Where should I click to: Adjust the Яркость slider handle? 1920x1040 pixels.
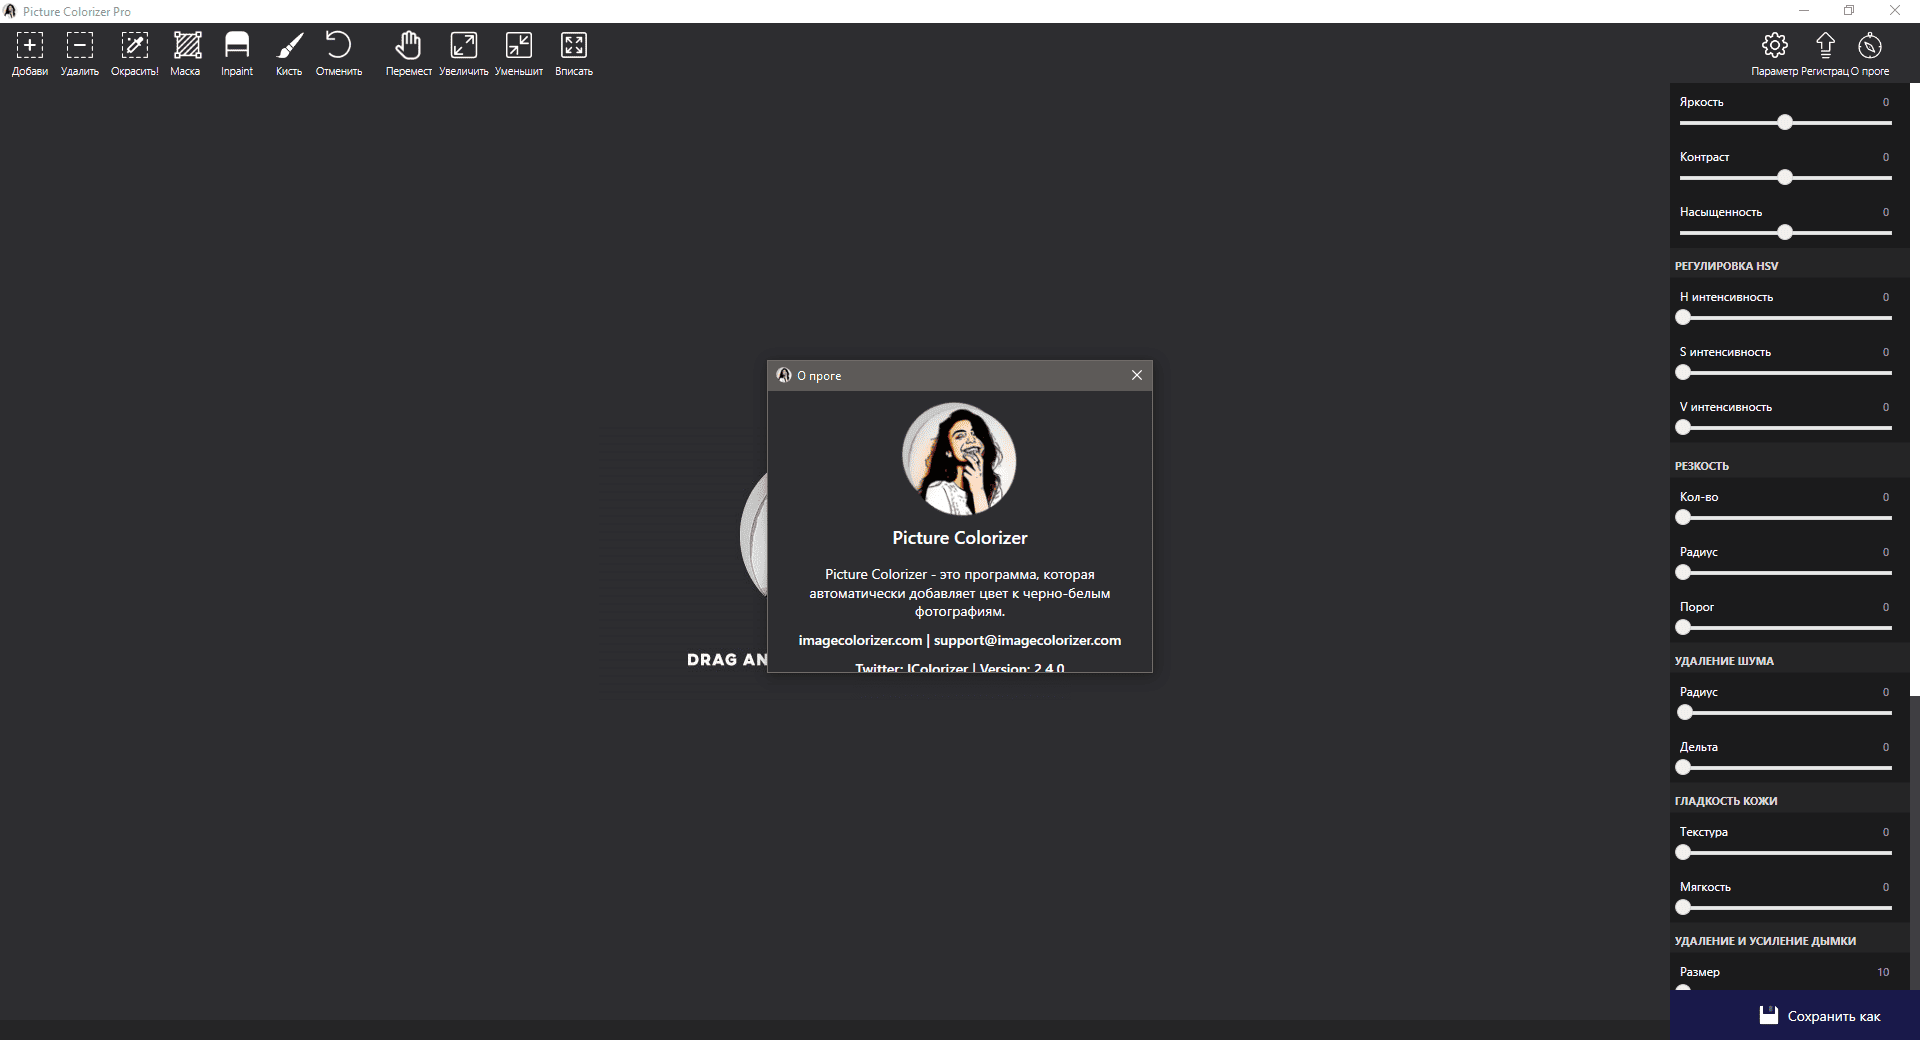pos(1785,123)
